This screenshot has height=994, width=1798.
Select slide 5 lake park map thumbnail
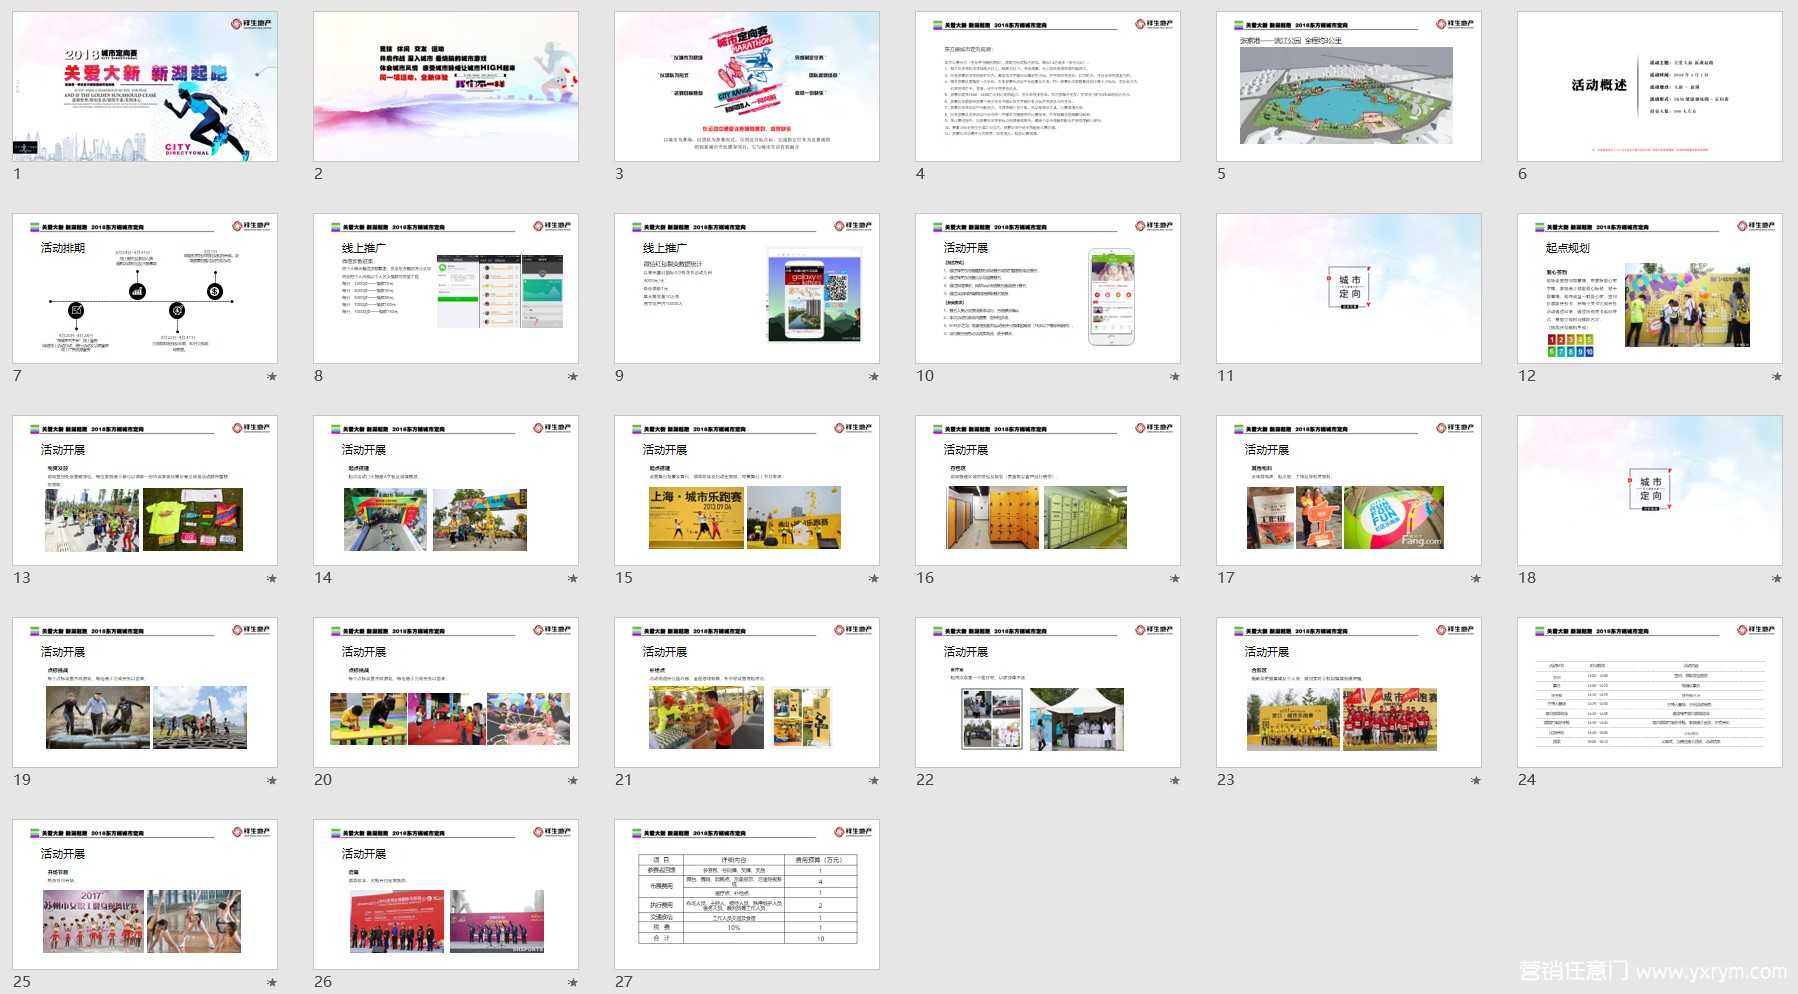(1348, 87)
